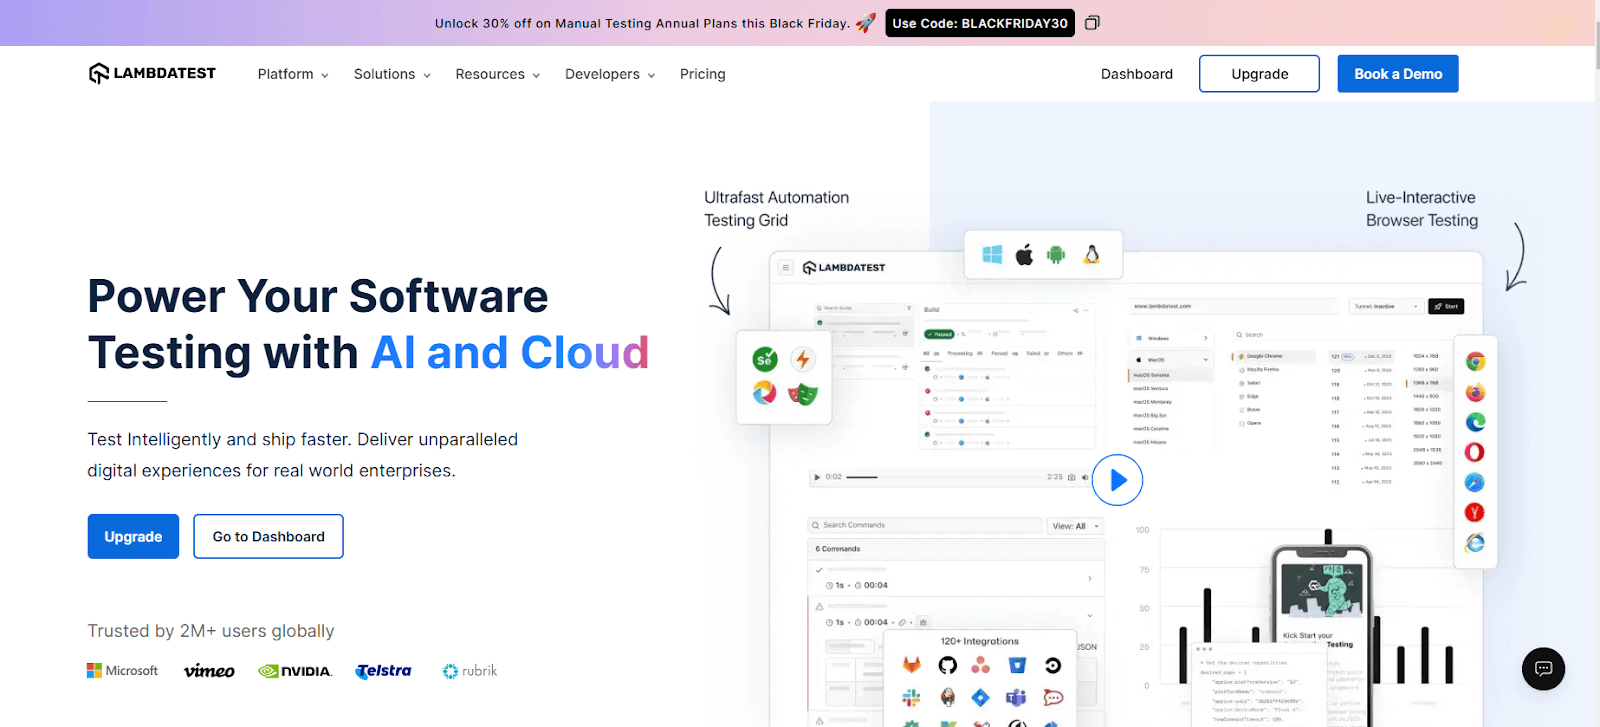Click the outlined Upgrade button in the navigation bar

coord(1260,74)
